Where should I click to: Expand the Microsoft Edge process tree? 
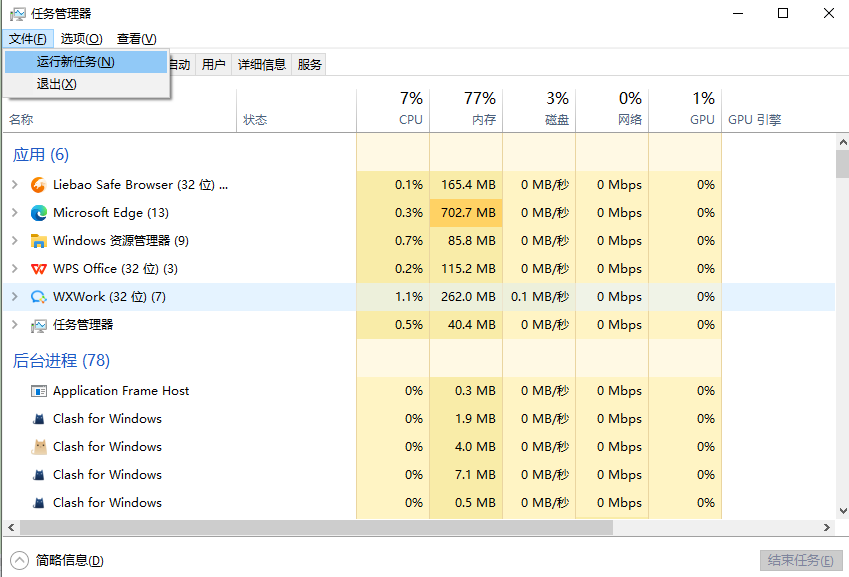pos(14,213)
